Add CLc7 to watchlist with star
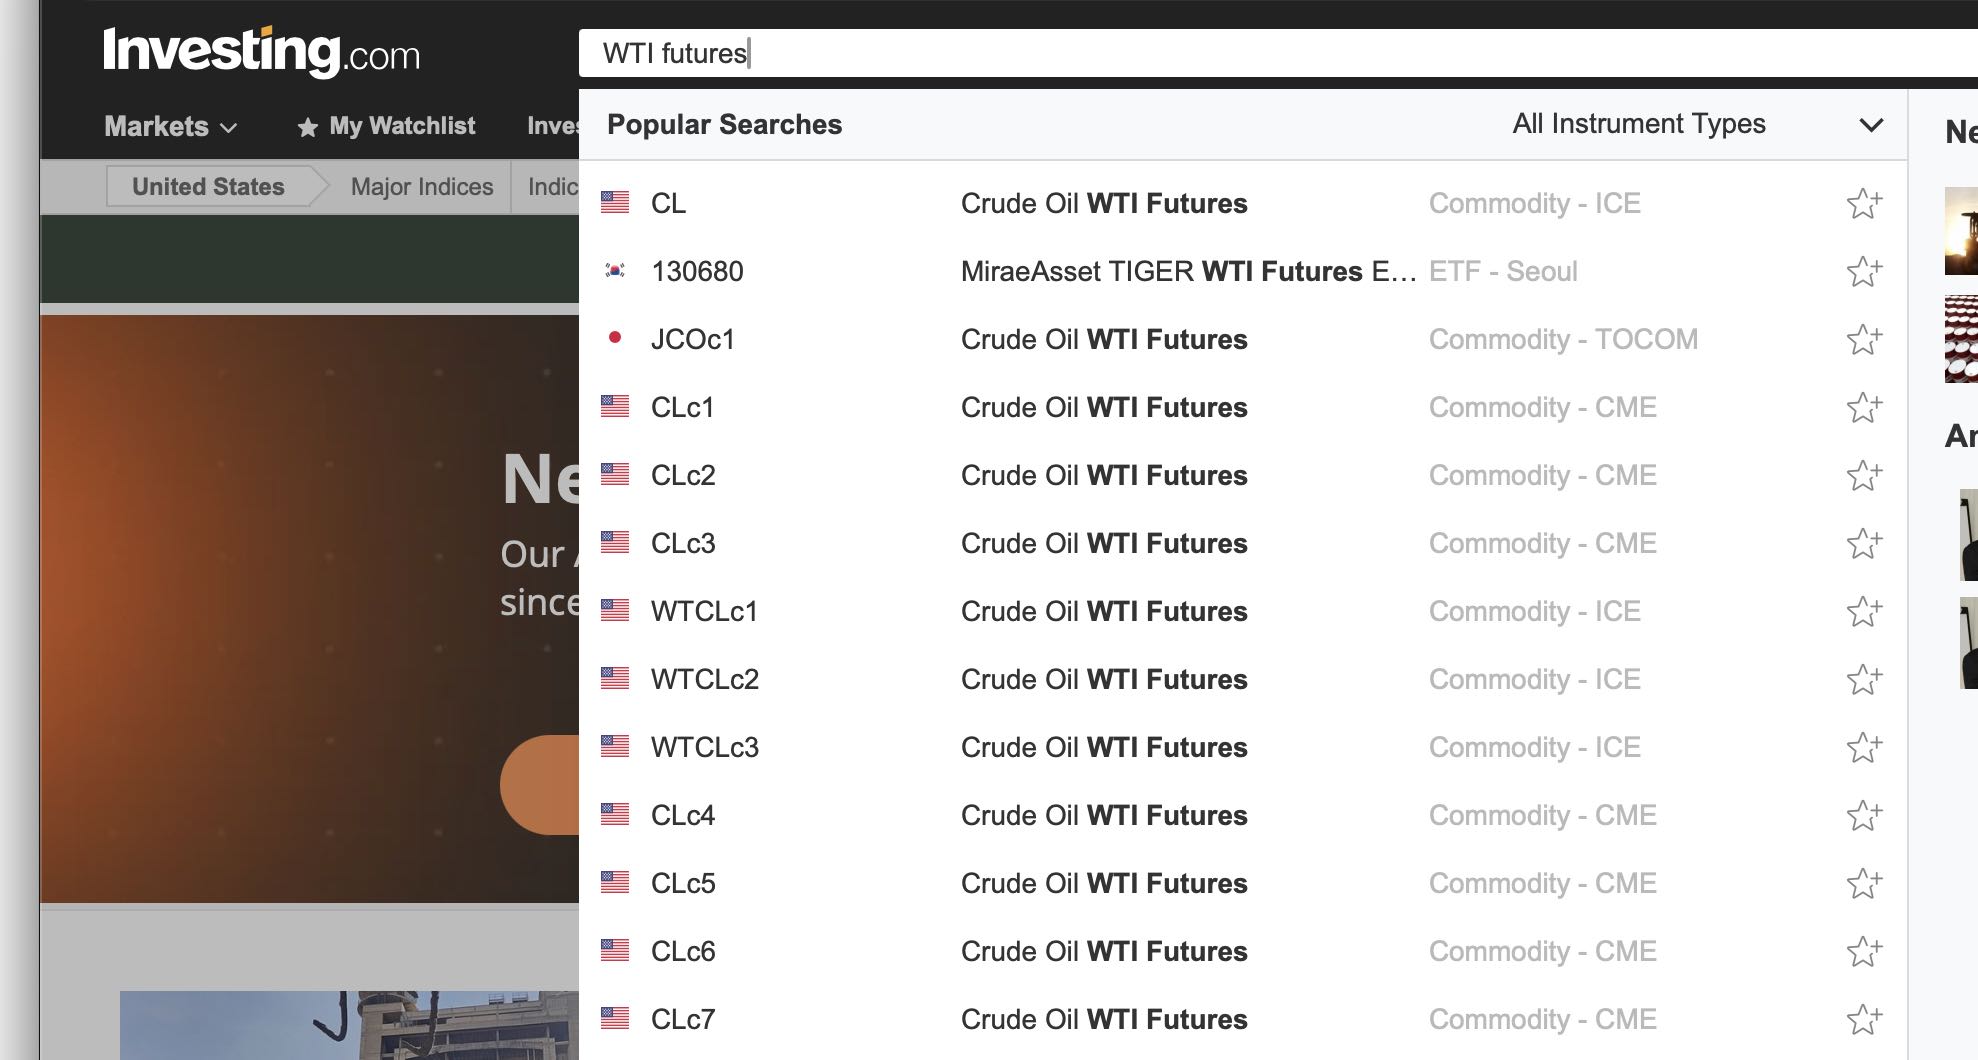The width and height of the screenshot is (1978, 1060). [1864, 1020]
